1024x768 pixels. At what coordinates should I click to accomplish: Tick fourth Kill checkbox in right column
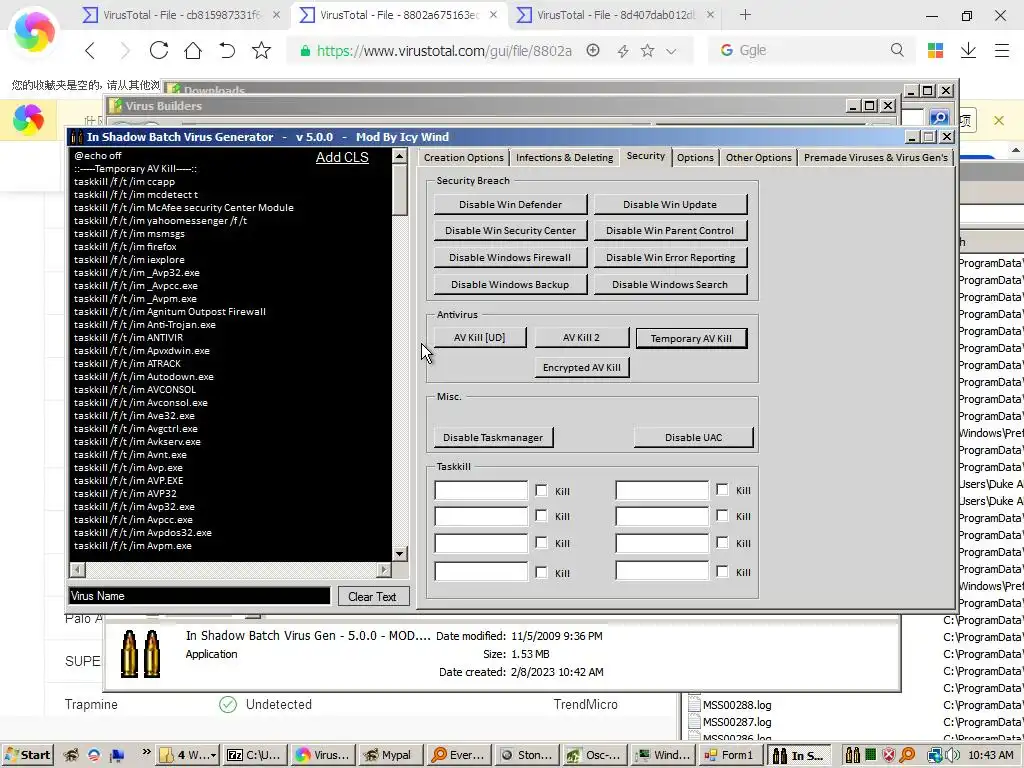(722, 572)
